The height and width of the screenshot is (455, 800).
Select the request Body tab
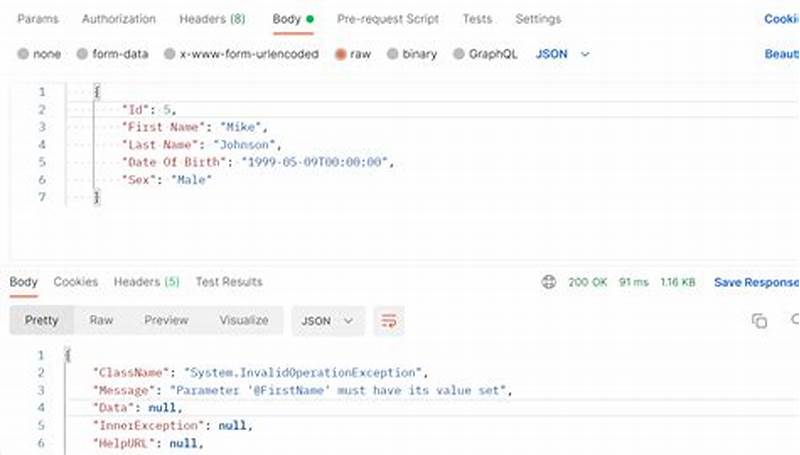(x=293, y=19)
